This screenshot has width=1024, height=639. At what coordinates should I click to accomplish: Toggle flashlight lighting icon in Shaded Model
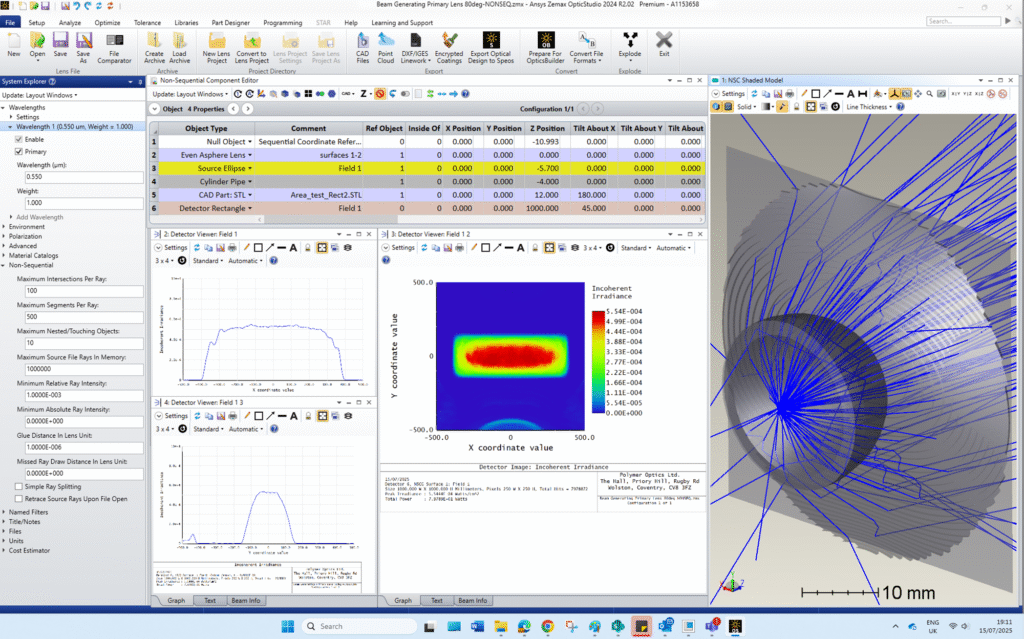tap(782, 106)
